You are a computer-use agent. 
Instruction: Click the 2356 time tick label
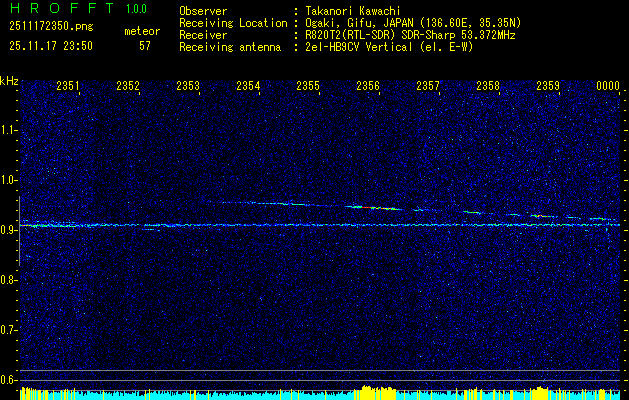(368, 85)
